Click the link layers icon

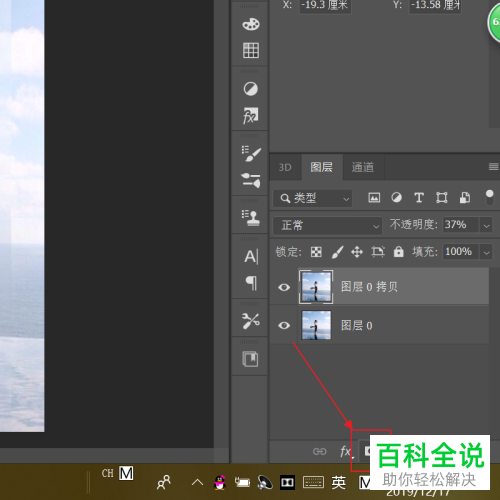tap(319, 452)
